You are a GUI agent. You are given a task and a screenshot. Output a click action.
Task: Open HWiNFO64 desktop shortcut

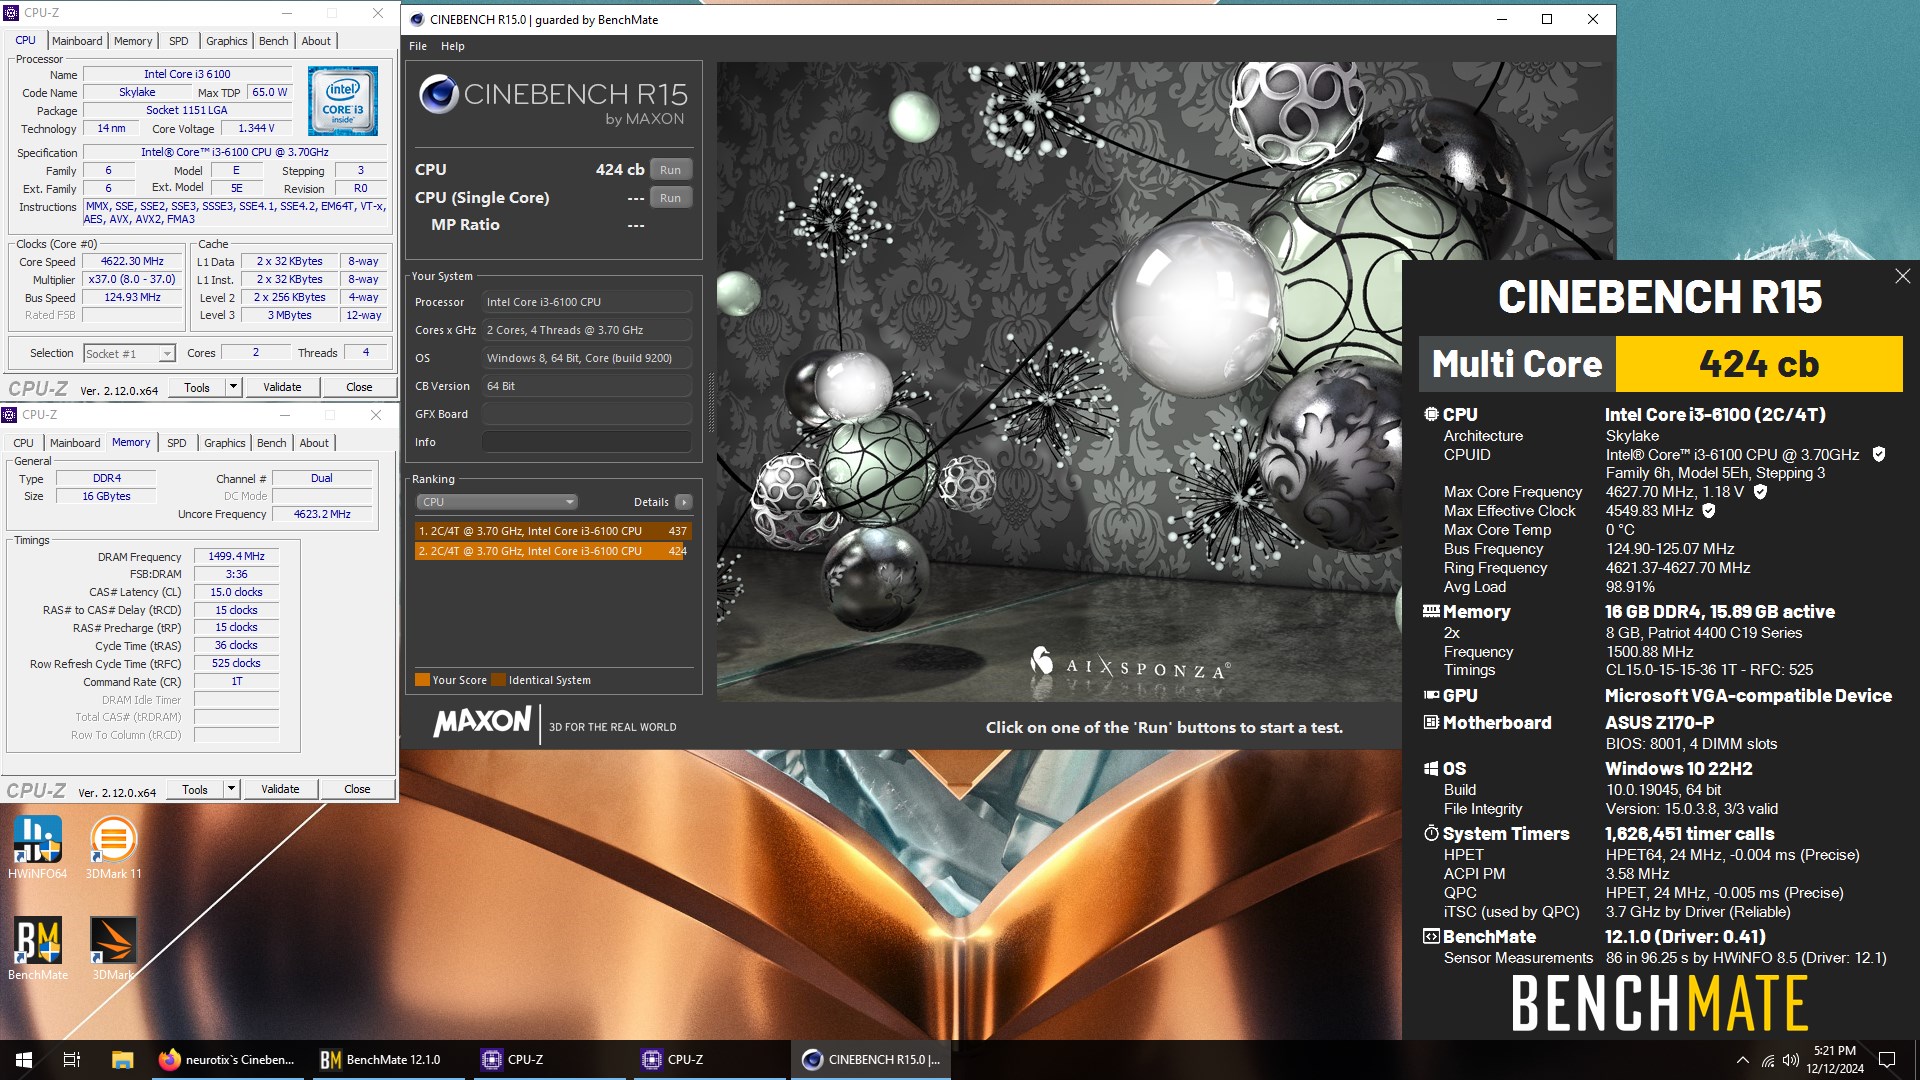[37, 847]
